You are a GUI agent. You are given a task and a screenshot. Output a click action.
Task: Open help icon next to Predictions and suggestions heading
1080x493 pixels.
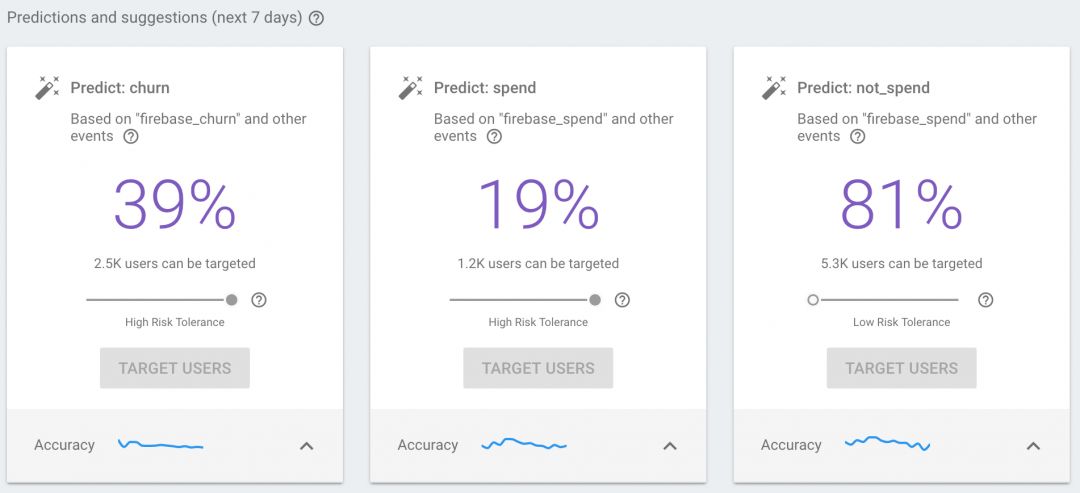[316, 18]
